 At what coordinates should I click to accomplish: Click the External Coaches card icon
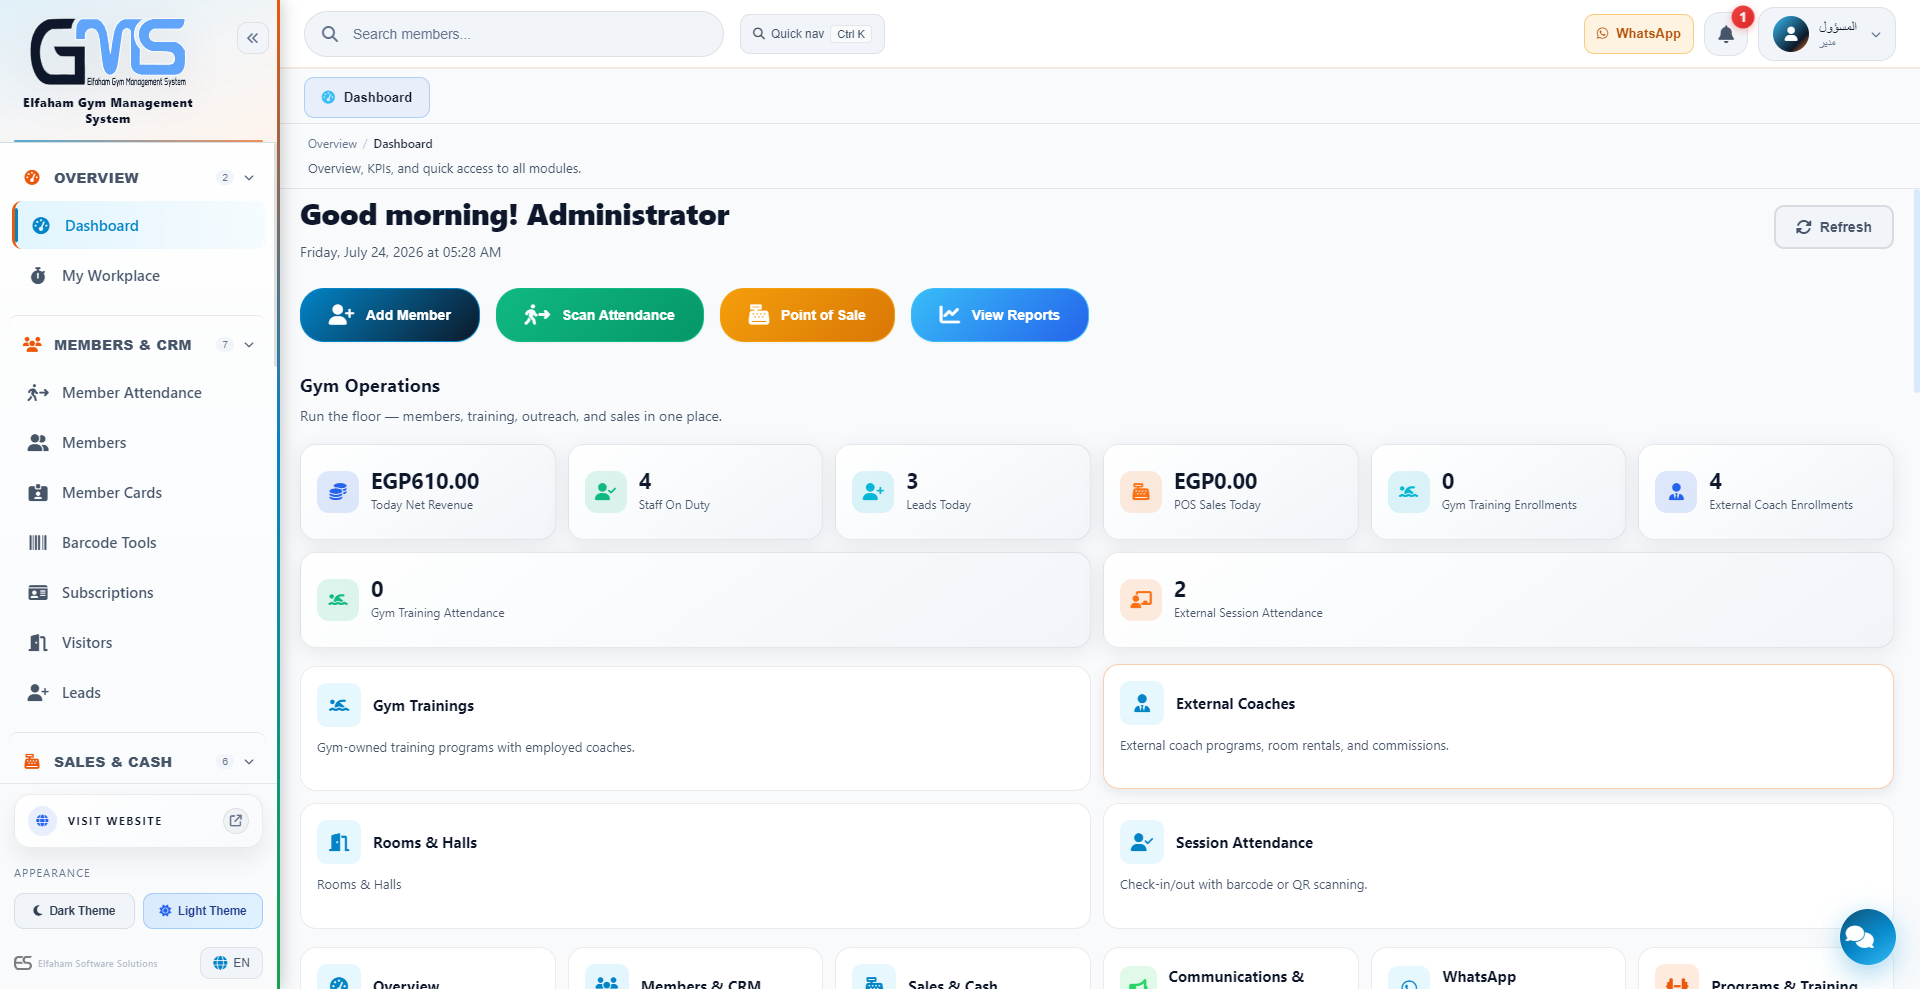coord(1142,703)
